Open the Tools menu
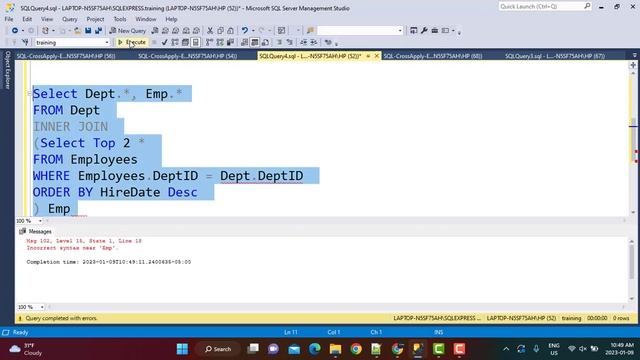 (x=120, y=19)
